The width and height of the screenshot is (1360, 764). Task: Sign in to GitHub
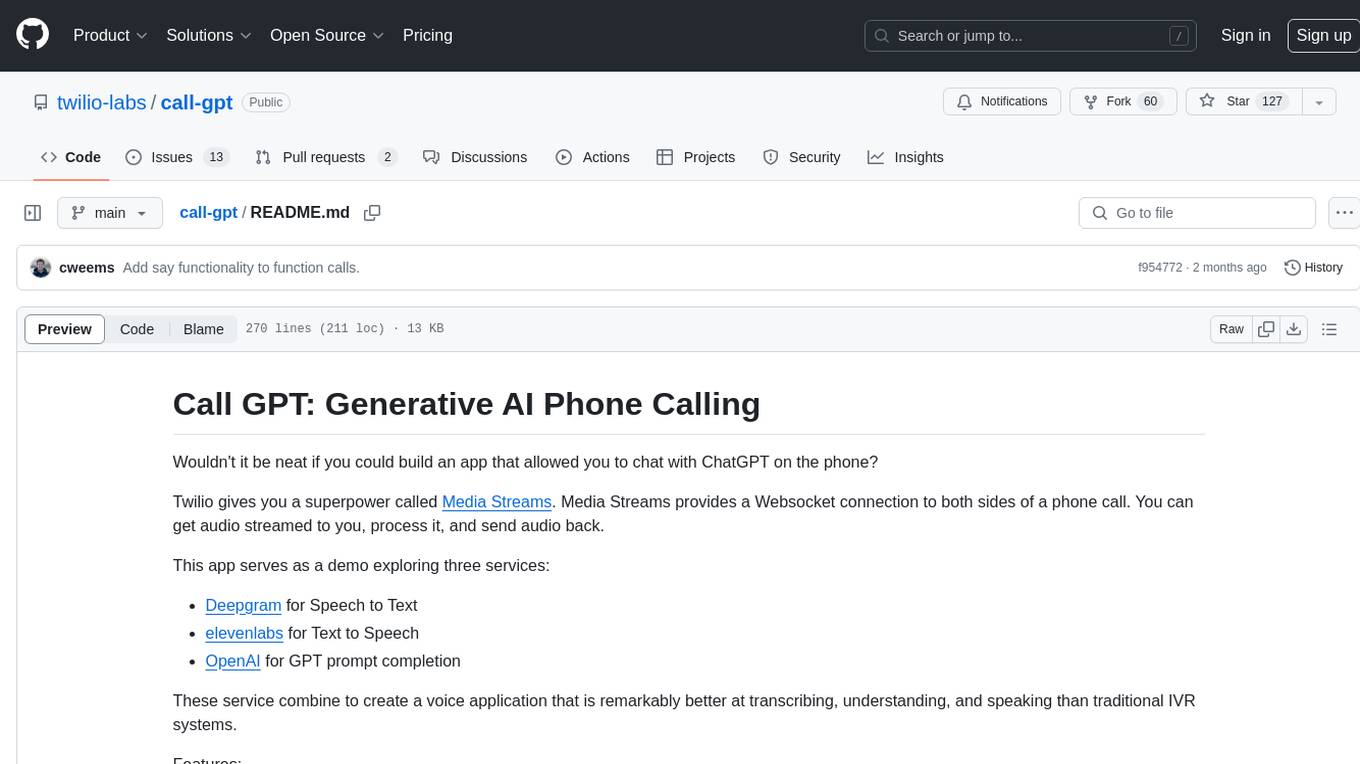click(x=1245, y=35)
